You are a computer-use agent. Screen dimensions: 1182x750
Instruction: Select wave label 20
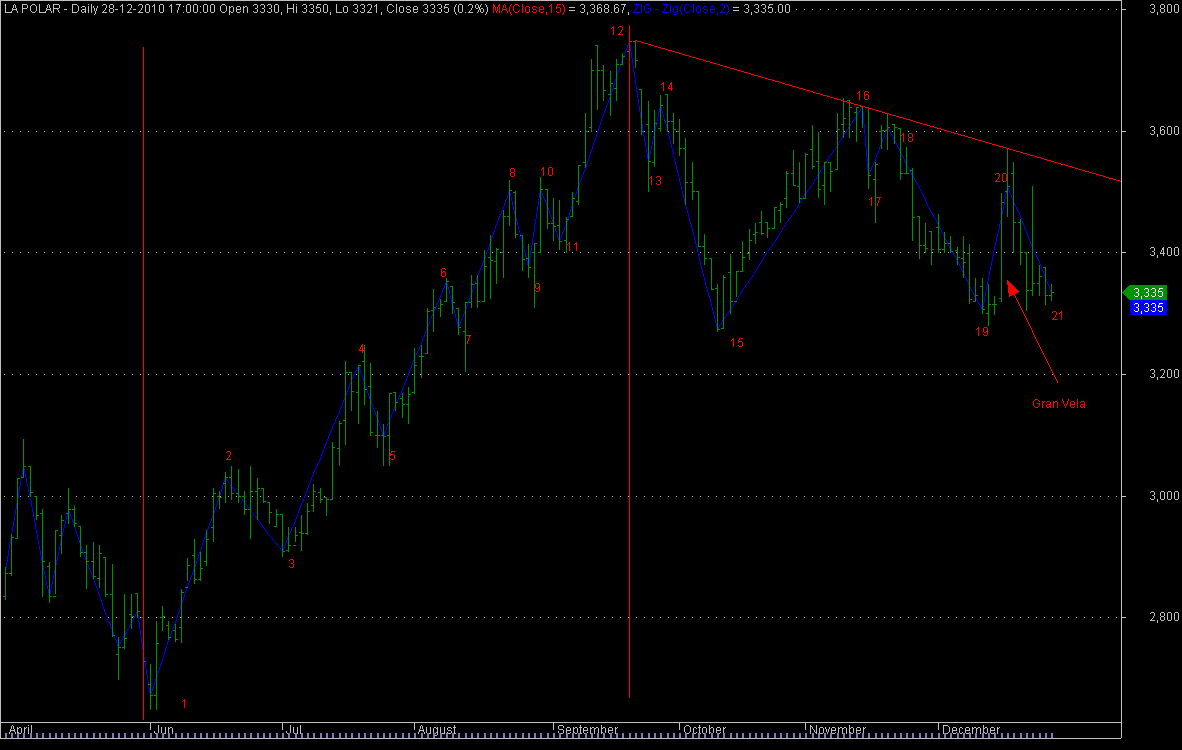[1001, 178]
